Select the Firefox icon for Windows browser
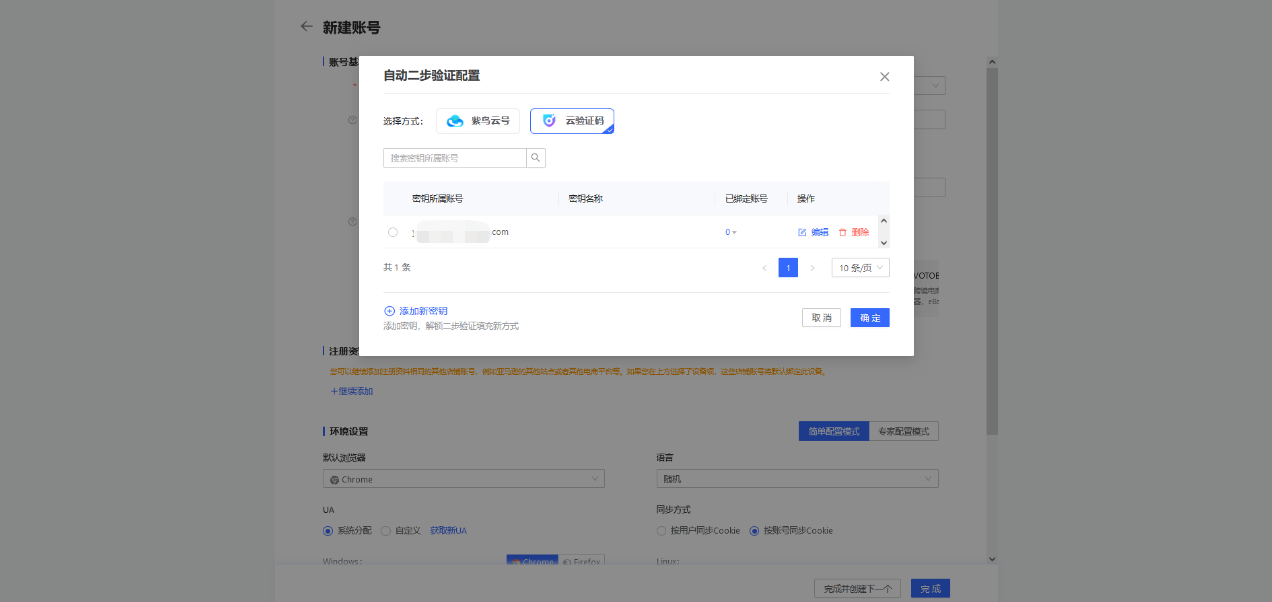This screenshot has width=1272, height=602. (x=566, y=561)
